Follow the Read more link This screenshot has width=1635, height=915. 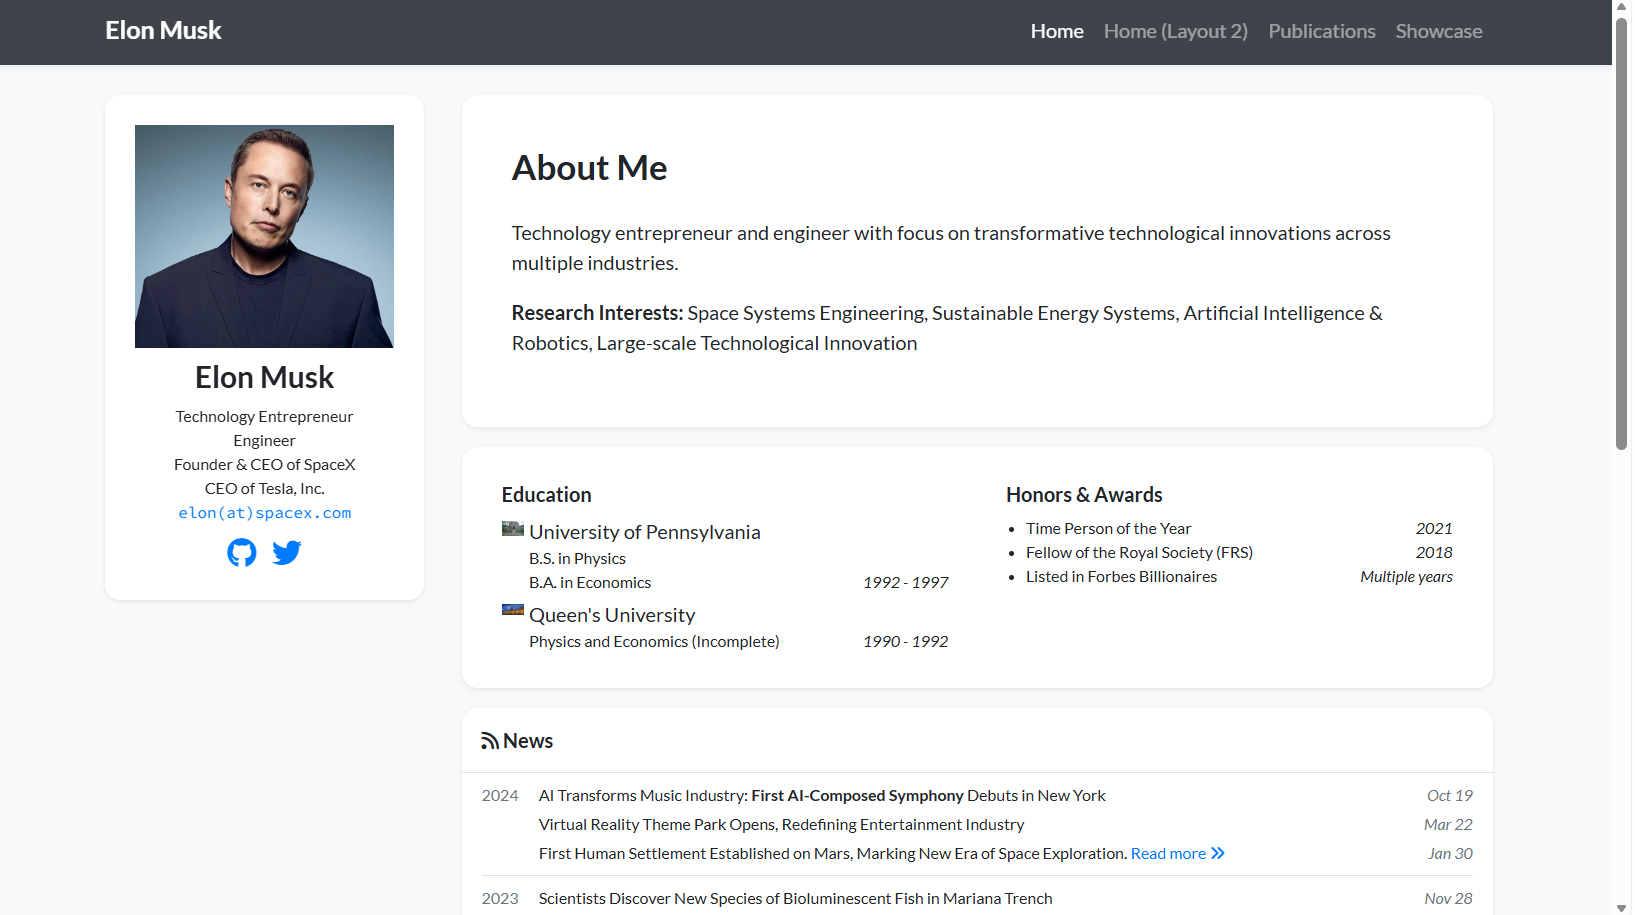(x=1167, y=854)
